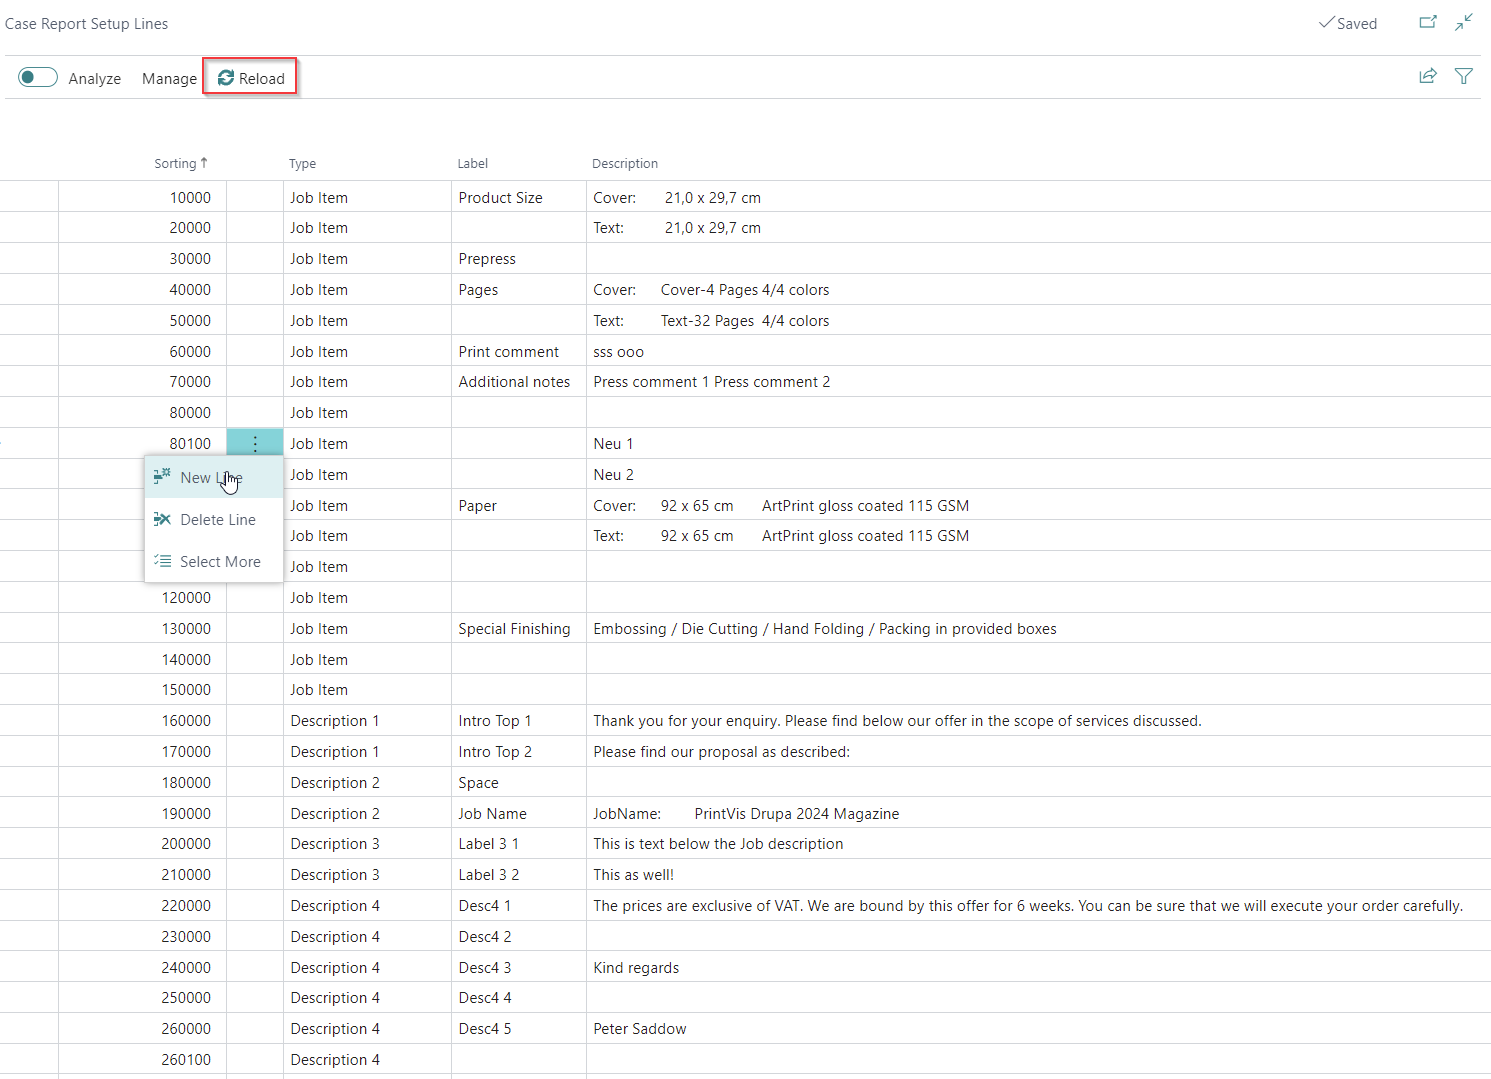Click the Reload button
The height and width of the screenshot is (1079, 1491).
click(251, 78)
